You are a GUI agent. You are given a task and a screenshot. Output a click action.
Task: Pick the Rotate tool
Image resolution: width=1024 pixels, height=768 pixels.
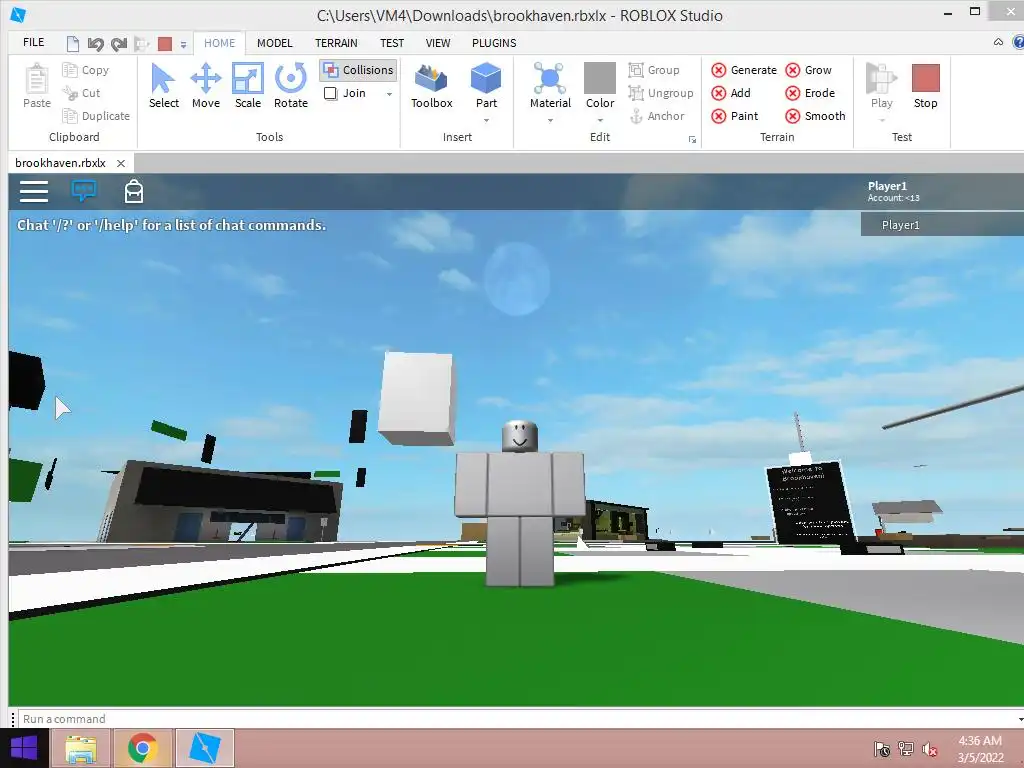pos(291,86)
